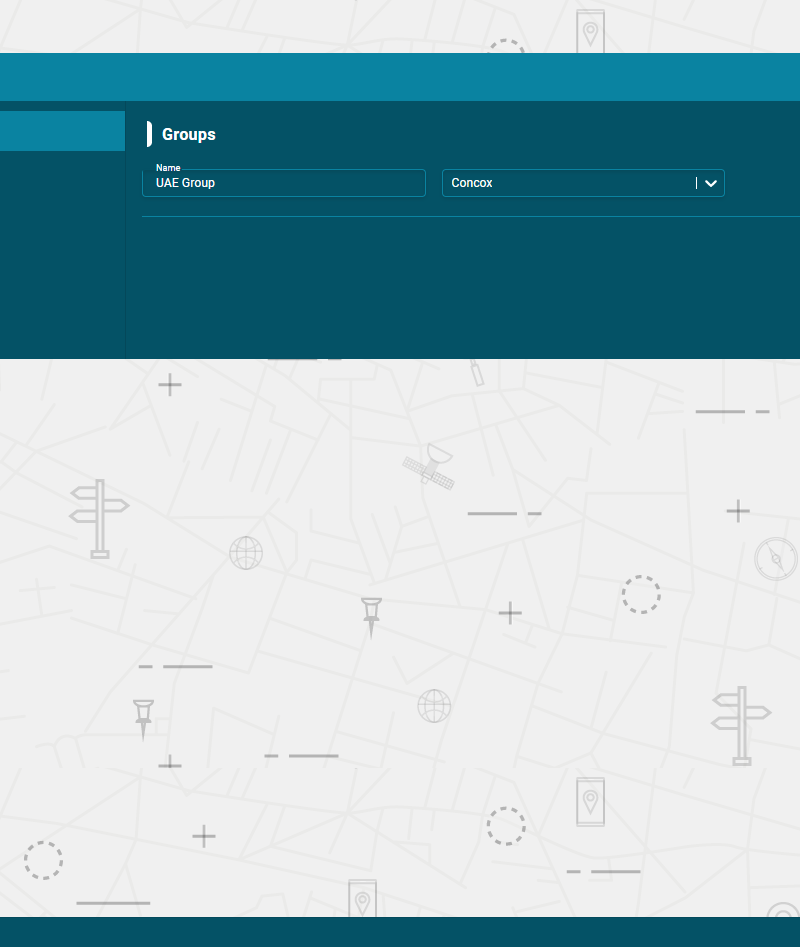800x947 pixels.
Task: Click the Groups heading
Action: [x=188, y=134]
